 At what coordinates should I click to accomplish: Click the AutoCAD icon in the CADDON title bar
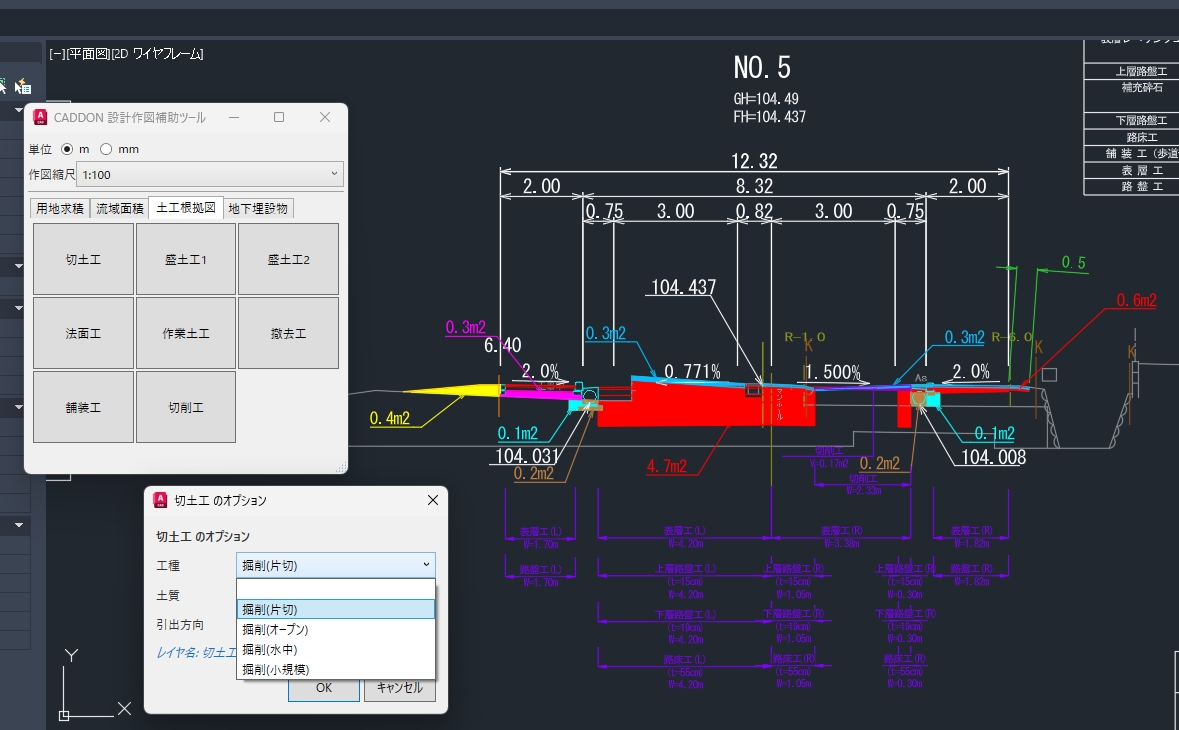pos(40,117)
